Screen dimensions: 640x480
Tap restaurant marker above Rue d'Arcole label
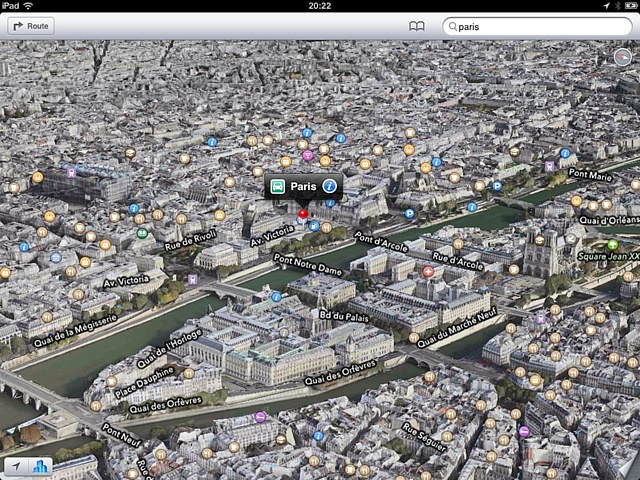pyautogui.click(x=458, y=244)
